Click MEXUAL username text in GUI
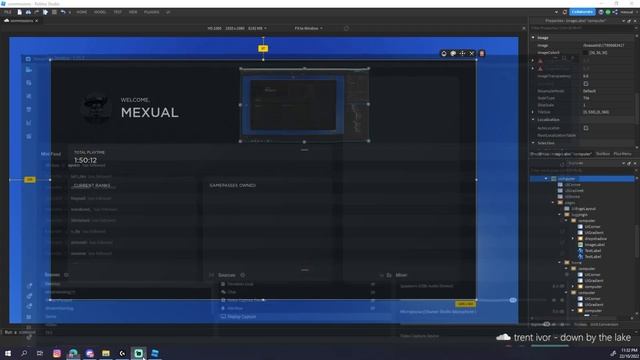This screenshot has height=360, width=640. [x=149, y=113]
